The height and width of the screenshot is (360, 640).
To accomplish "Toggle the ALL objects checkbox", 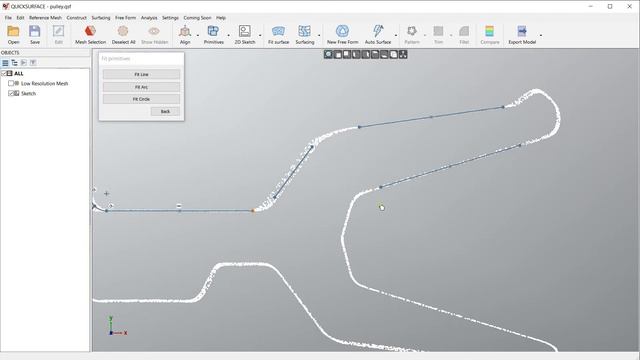I will [4, 73].
